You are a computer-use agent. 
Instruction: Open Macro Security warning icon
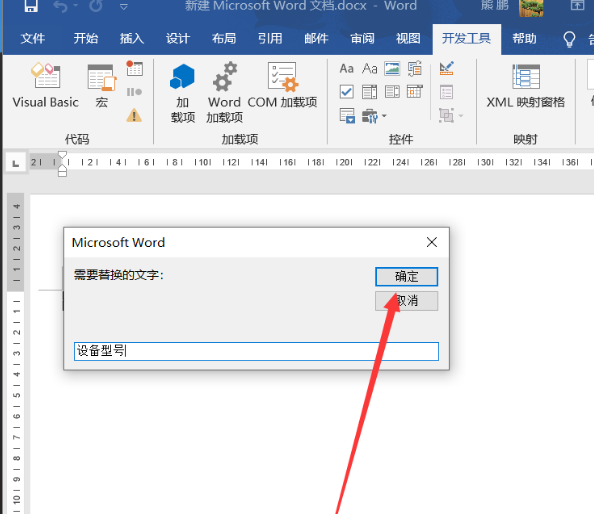[x=134, y=115]
